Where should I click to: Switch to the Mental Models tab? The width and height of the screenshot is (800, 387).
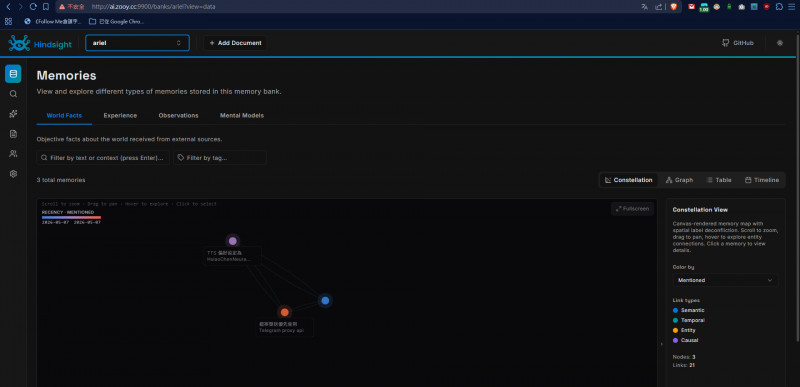pyautogui.click(x=242, y=115)
